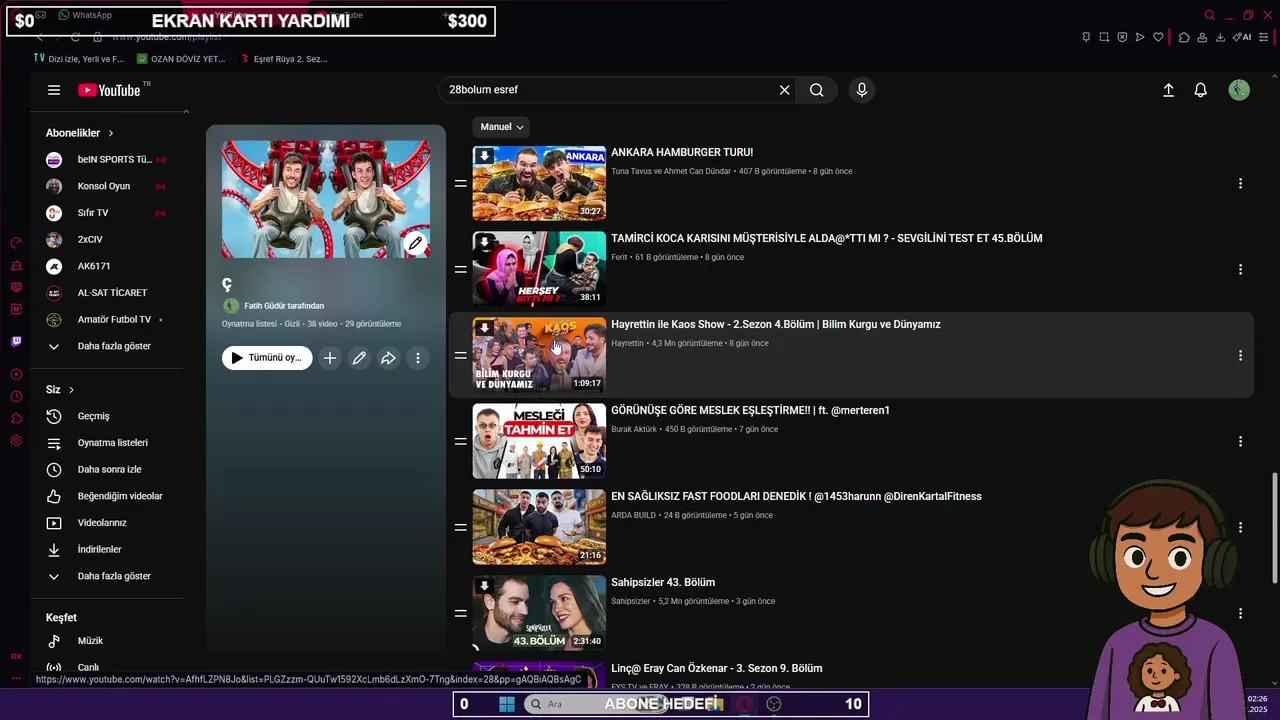Go to the YouTube home logo
Screen dimensions: 1280x720
(110, 90)
